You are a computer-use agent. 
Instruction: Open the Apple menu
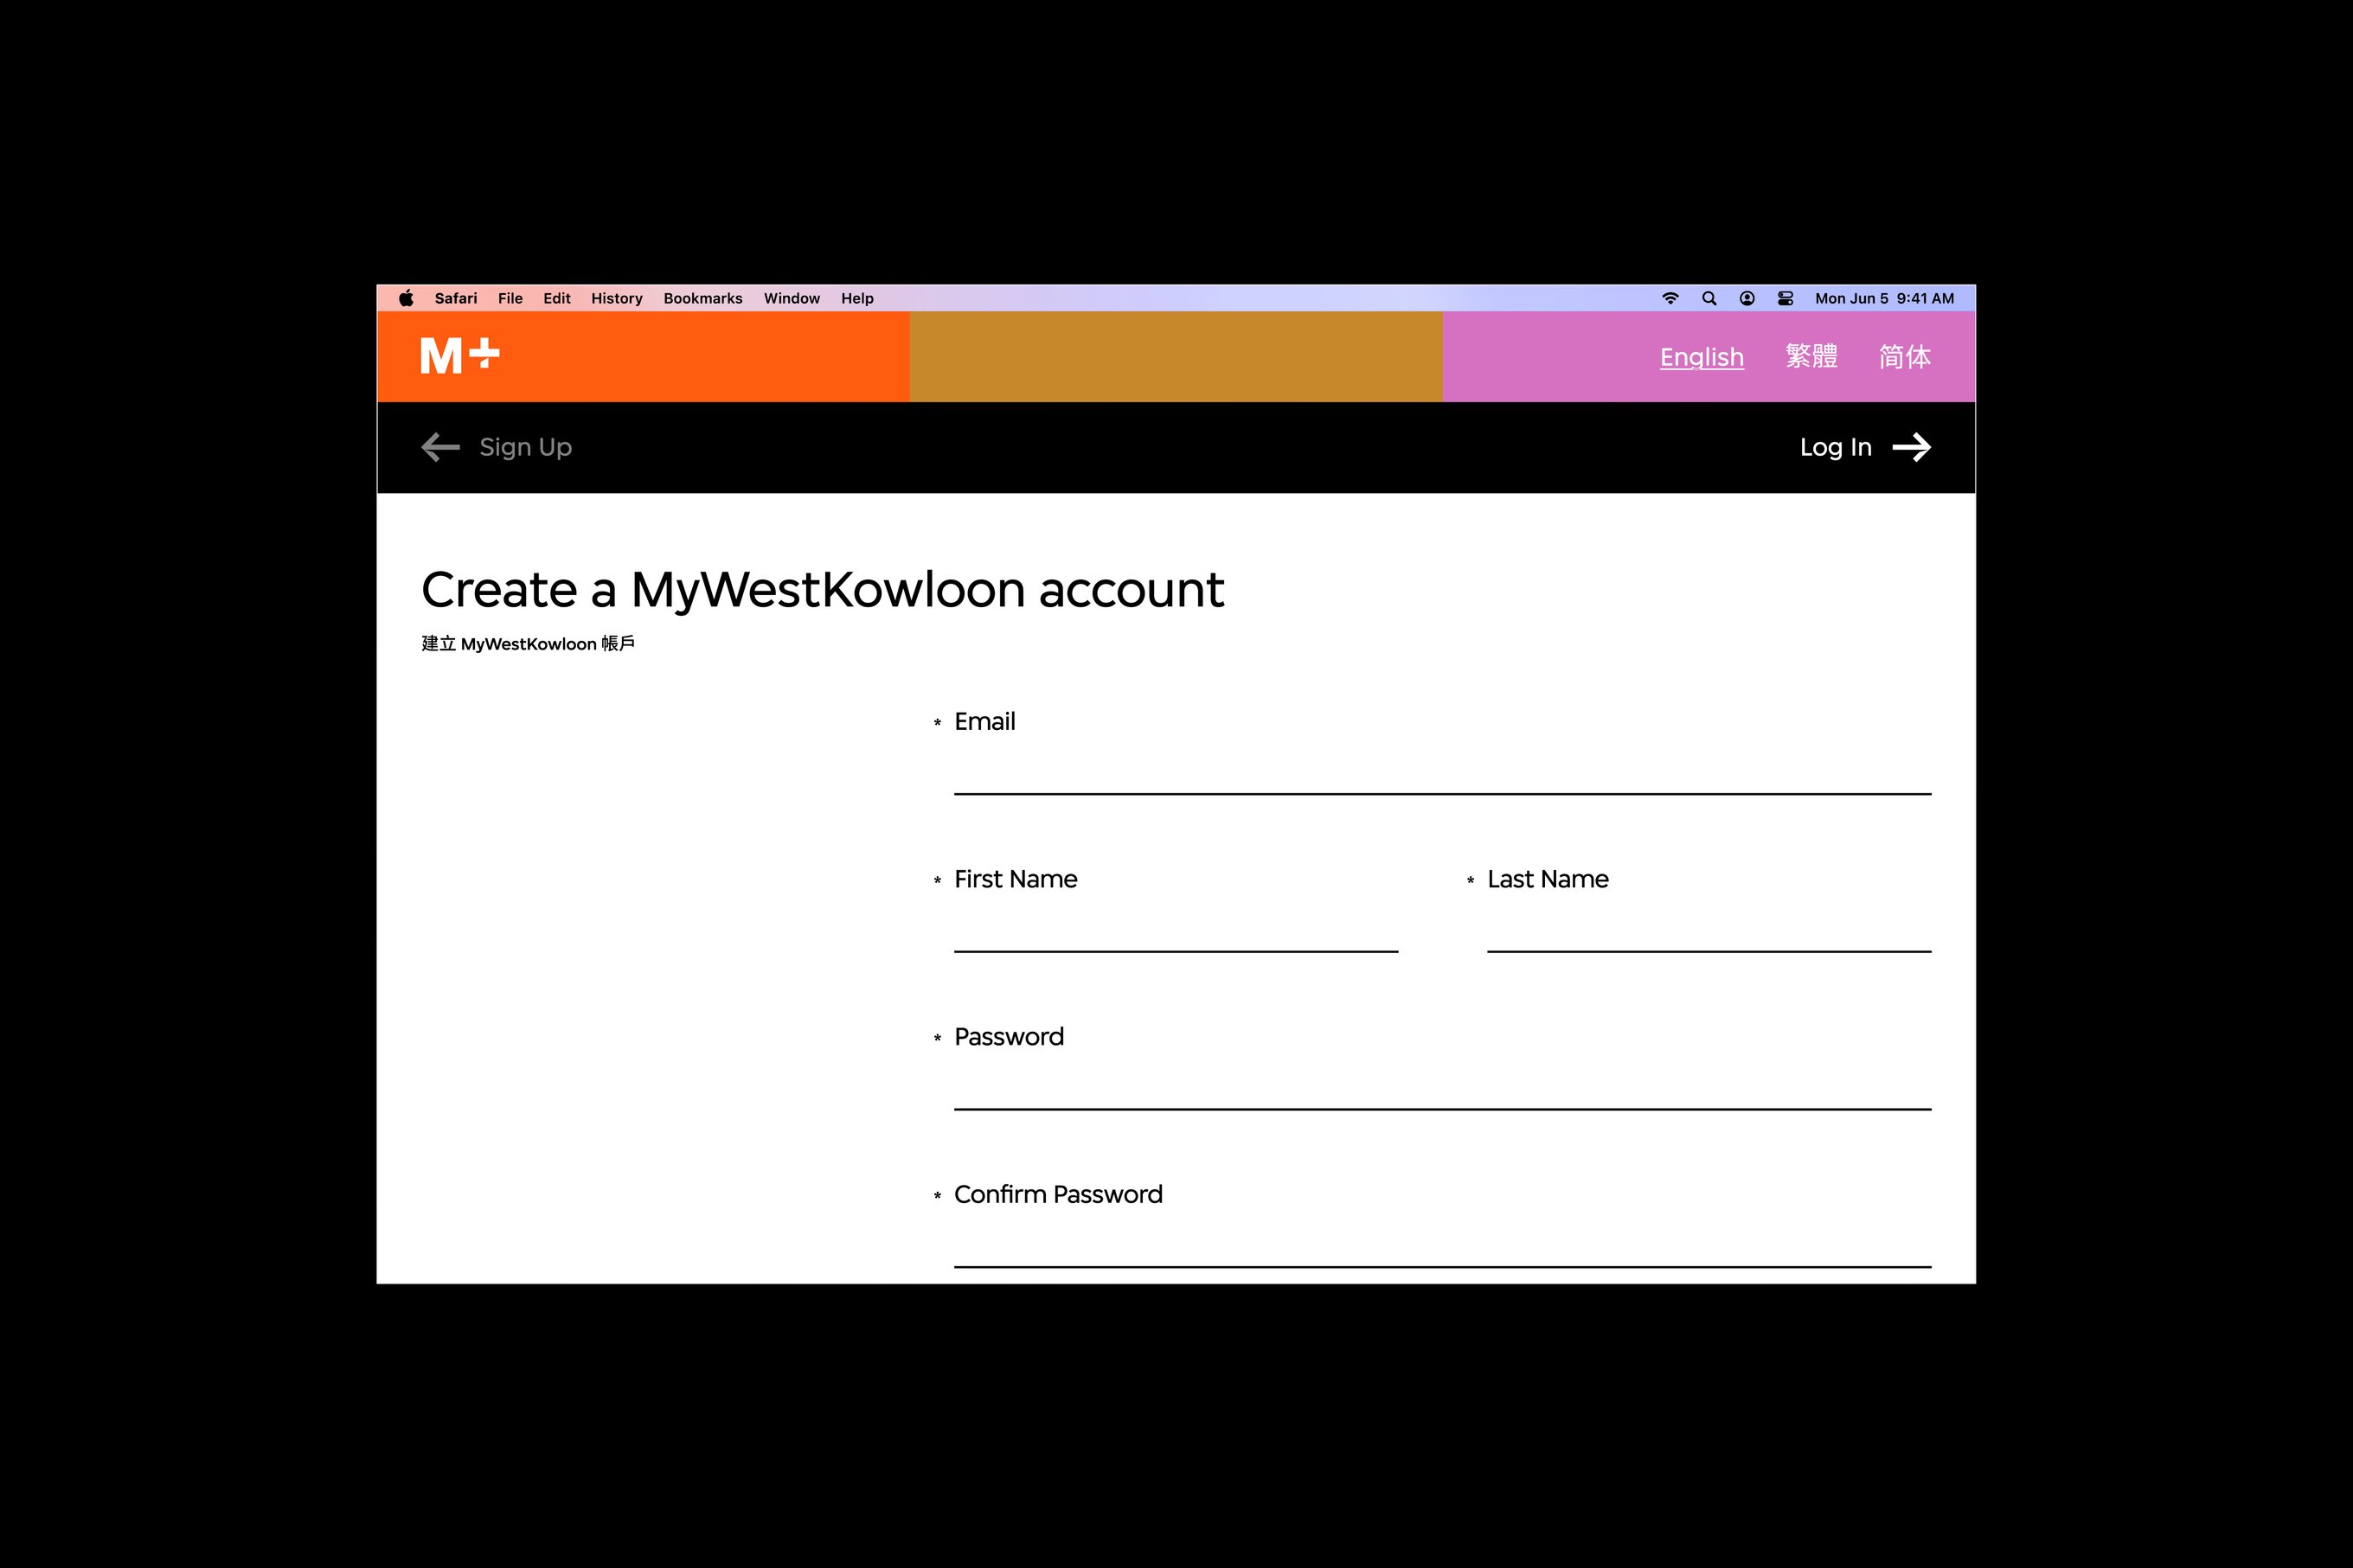pyautogui.click(x=406, y=298)
